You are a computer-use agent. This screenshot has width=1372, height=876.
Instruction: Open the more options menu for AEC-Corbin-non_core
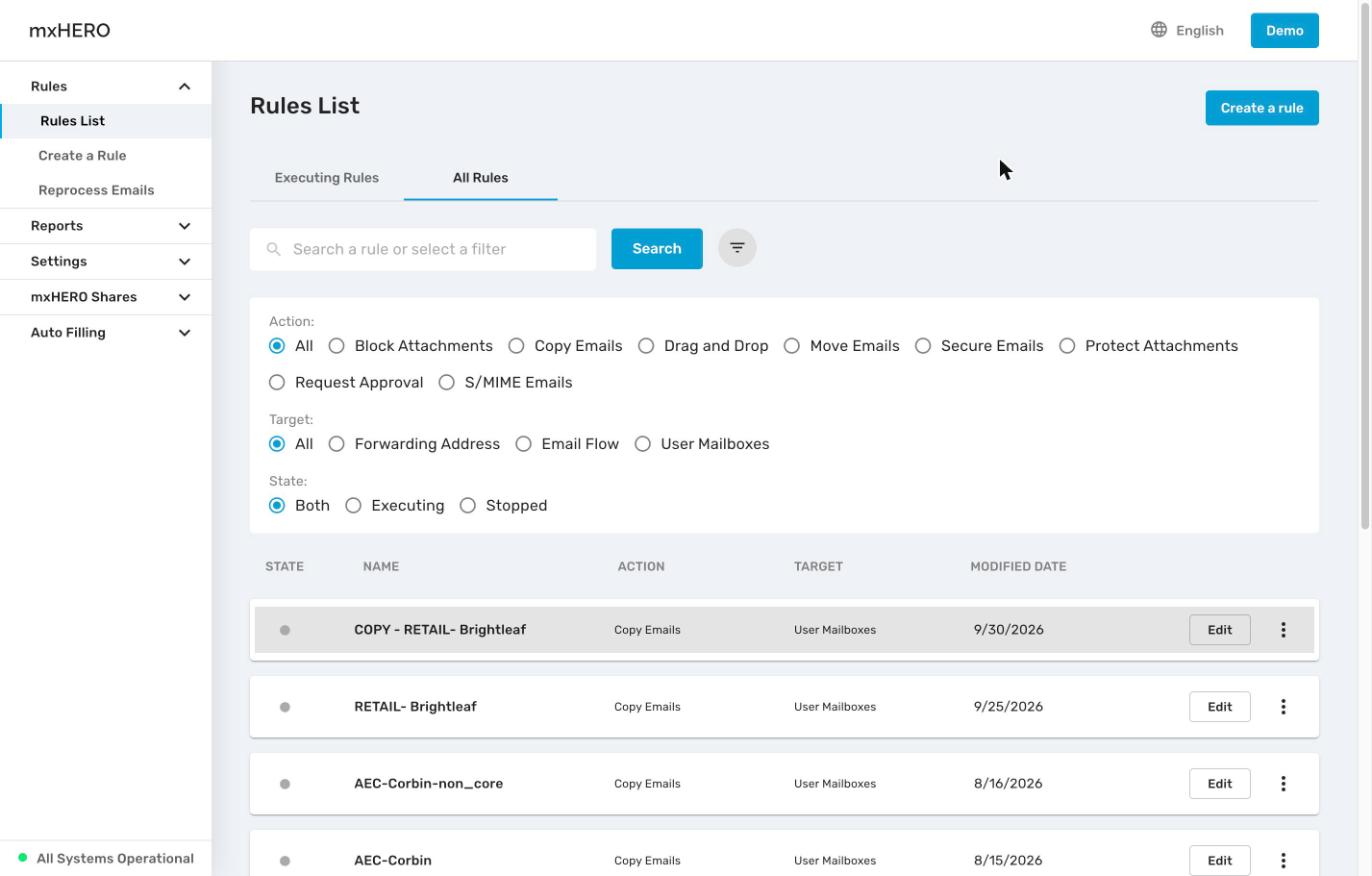pos(1283,784)
